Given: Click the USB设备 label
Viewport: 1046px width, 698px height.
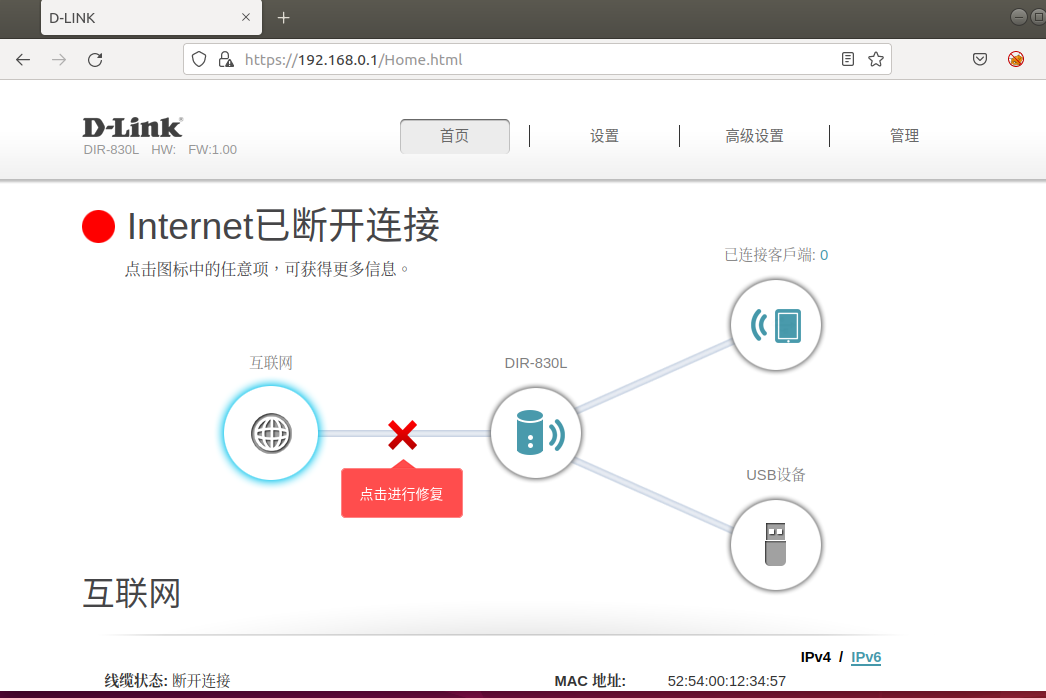Looking at the screenshot, I should tap(775, 475).
